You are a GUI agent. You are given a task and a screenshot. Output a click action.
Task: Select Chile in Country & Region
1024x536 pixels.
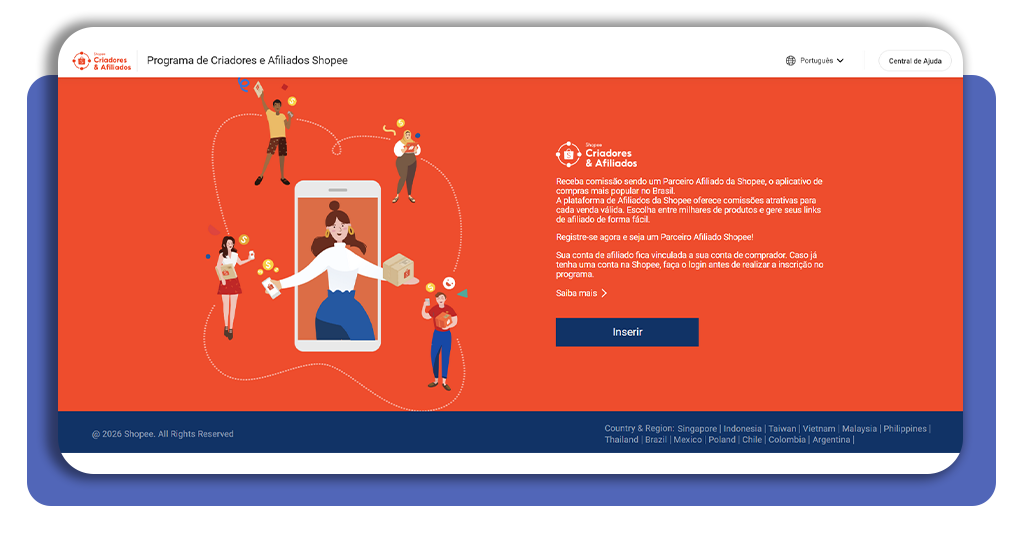(752, 440)
